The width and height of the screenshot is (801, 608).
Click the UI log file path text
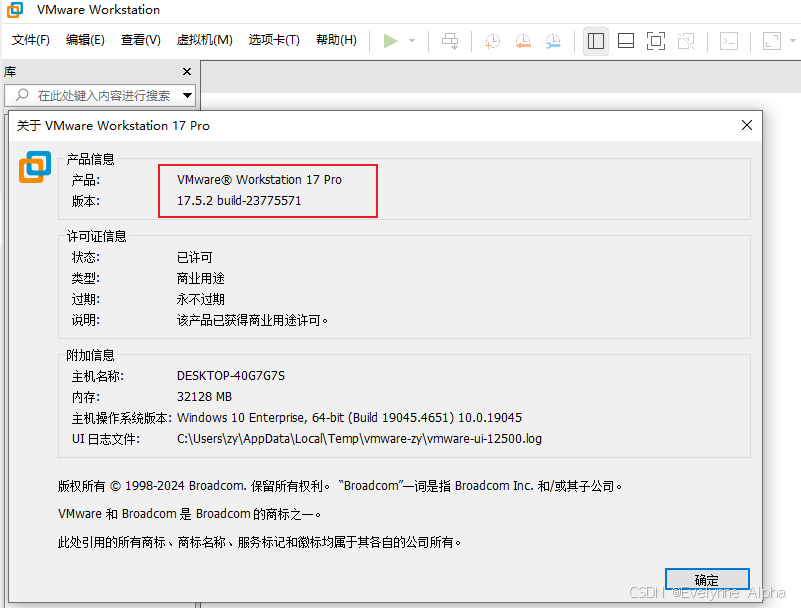click(359, 439)
